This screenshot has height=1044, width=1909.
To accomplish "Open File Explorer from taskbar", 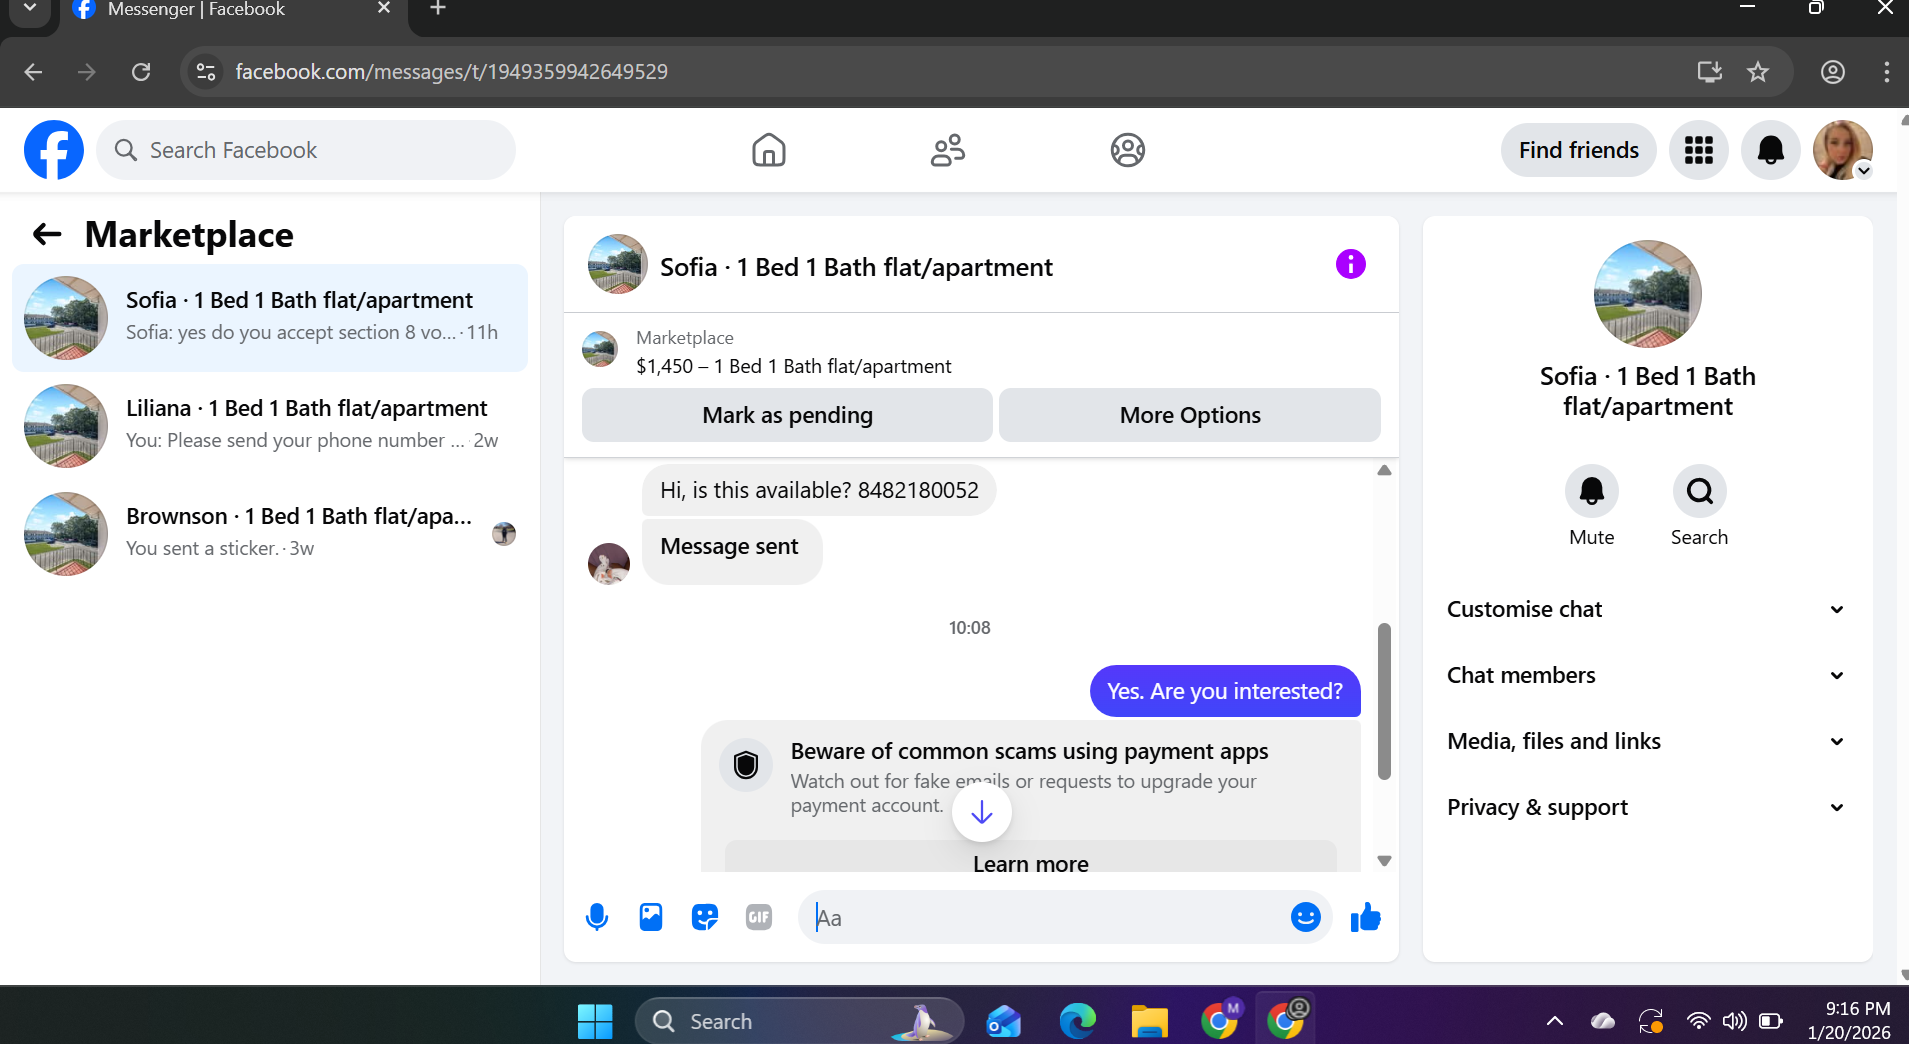I will pyautogui.click(x=1149, y=1021).
